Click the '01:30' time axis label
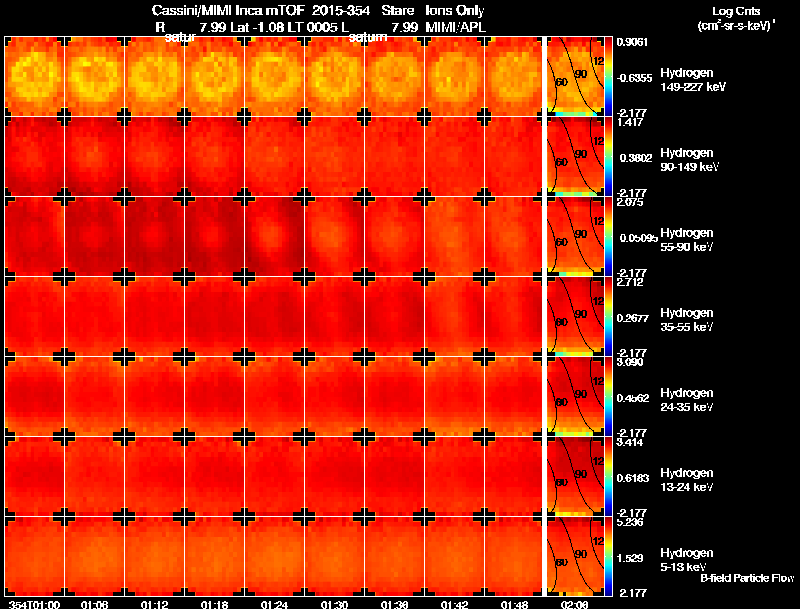 point(335,605)
